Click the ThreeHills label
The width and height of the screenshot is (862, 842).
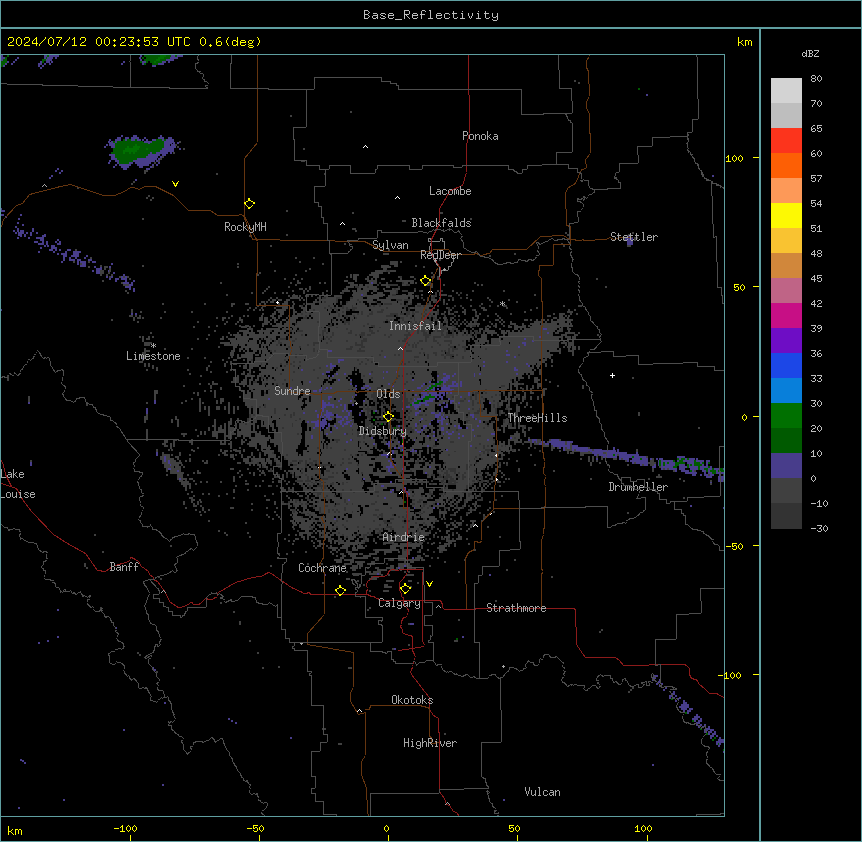[x=537, y=418]
